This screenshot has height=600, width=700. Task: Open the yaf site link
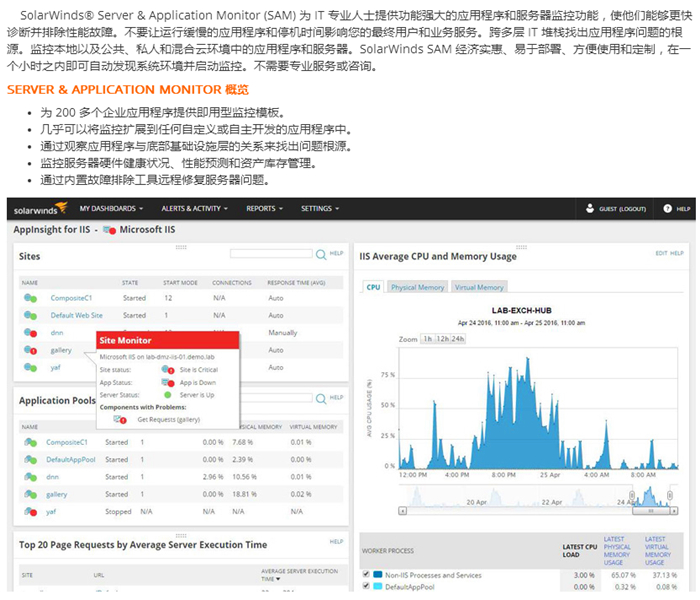(55, 367)
